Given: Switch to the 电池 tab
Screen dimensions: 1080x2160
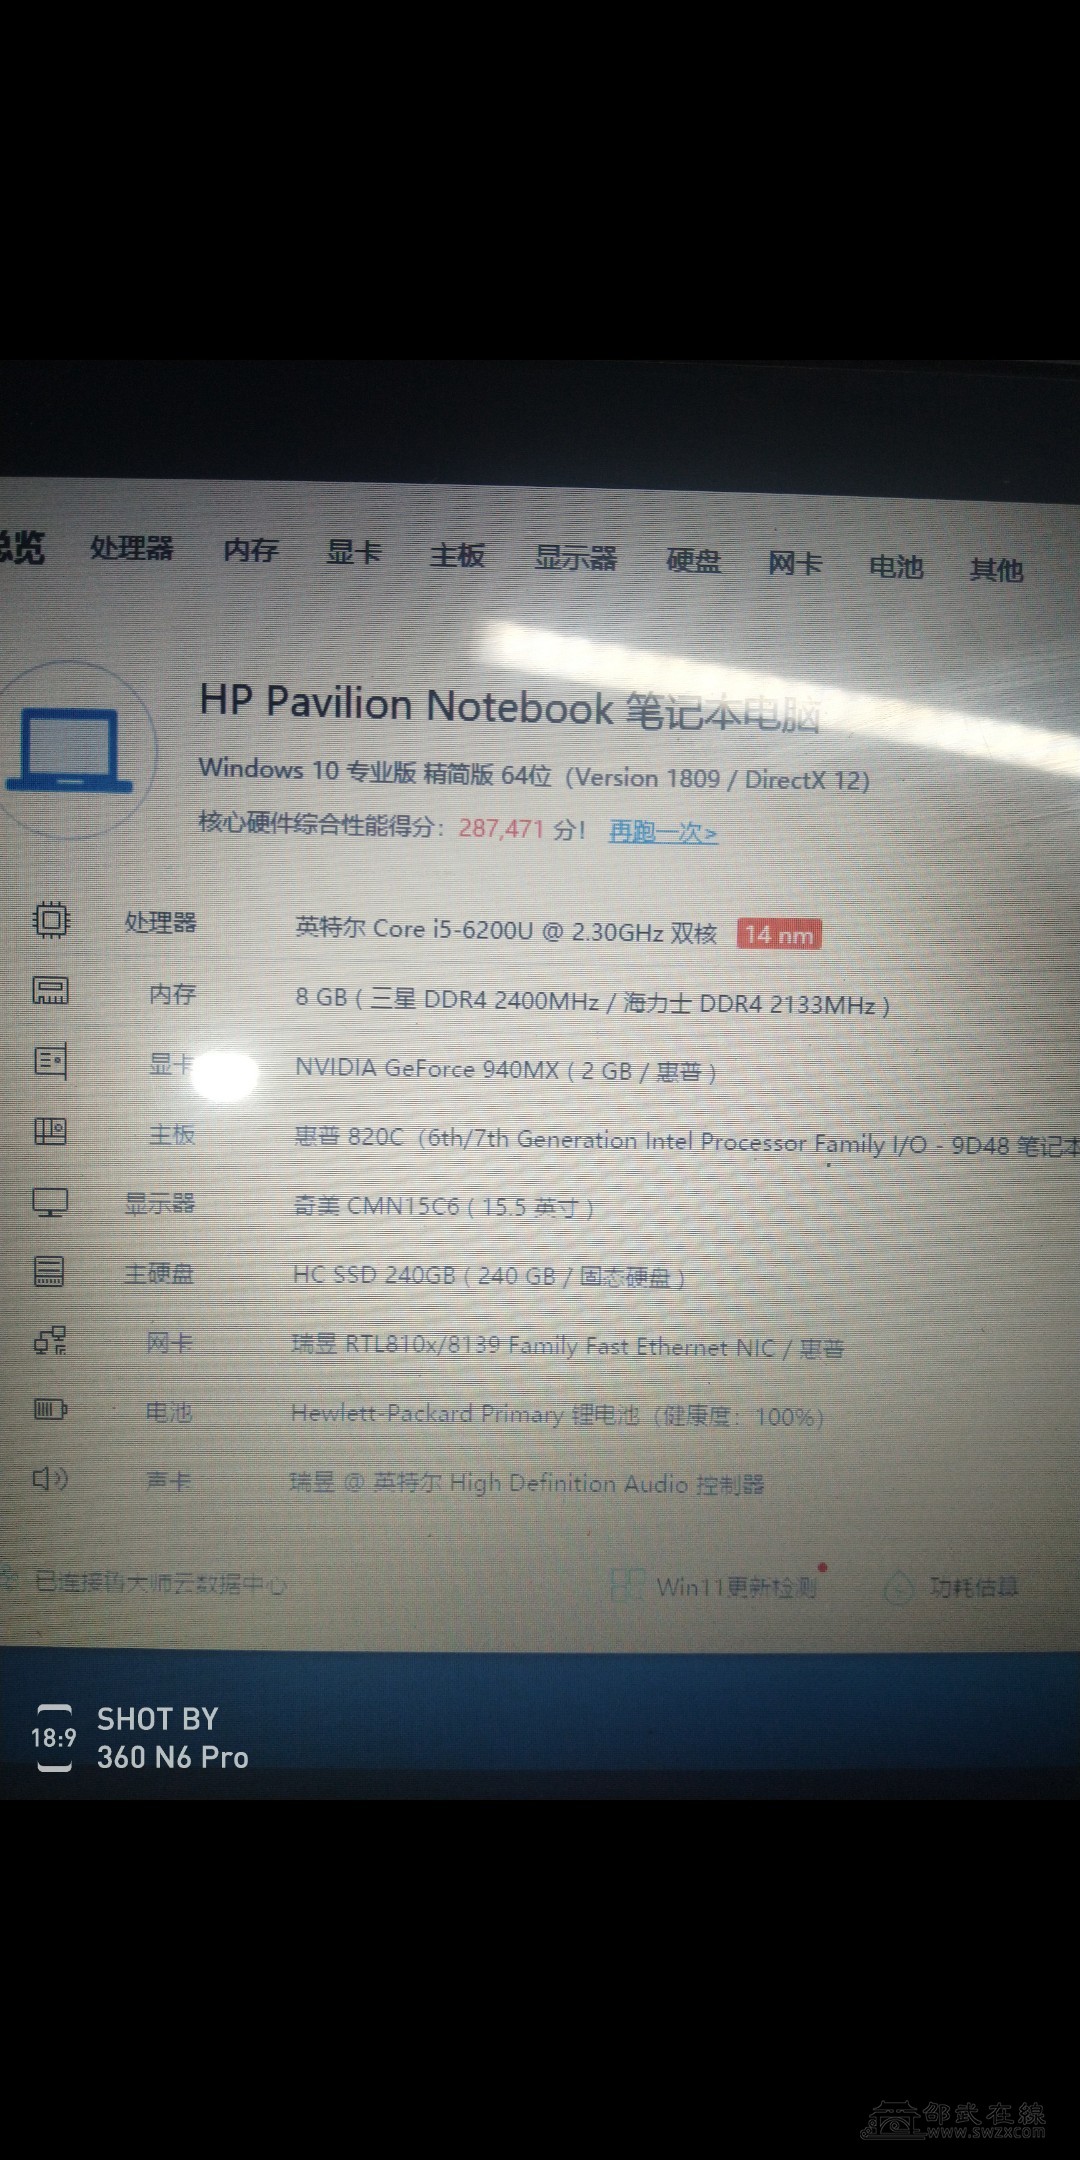Looking at the screenshot, I should point(895,567).
